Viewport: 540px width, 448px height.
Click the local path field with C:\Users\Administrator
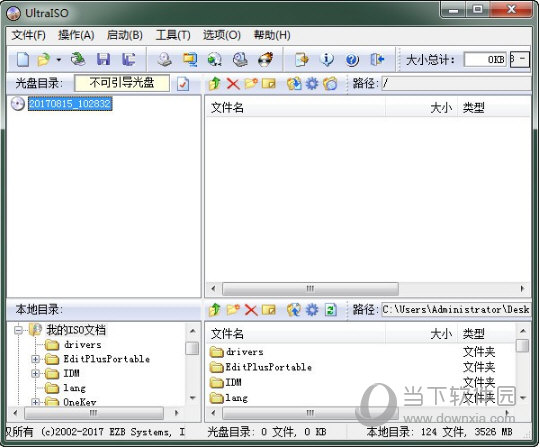pos(456,310)
